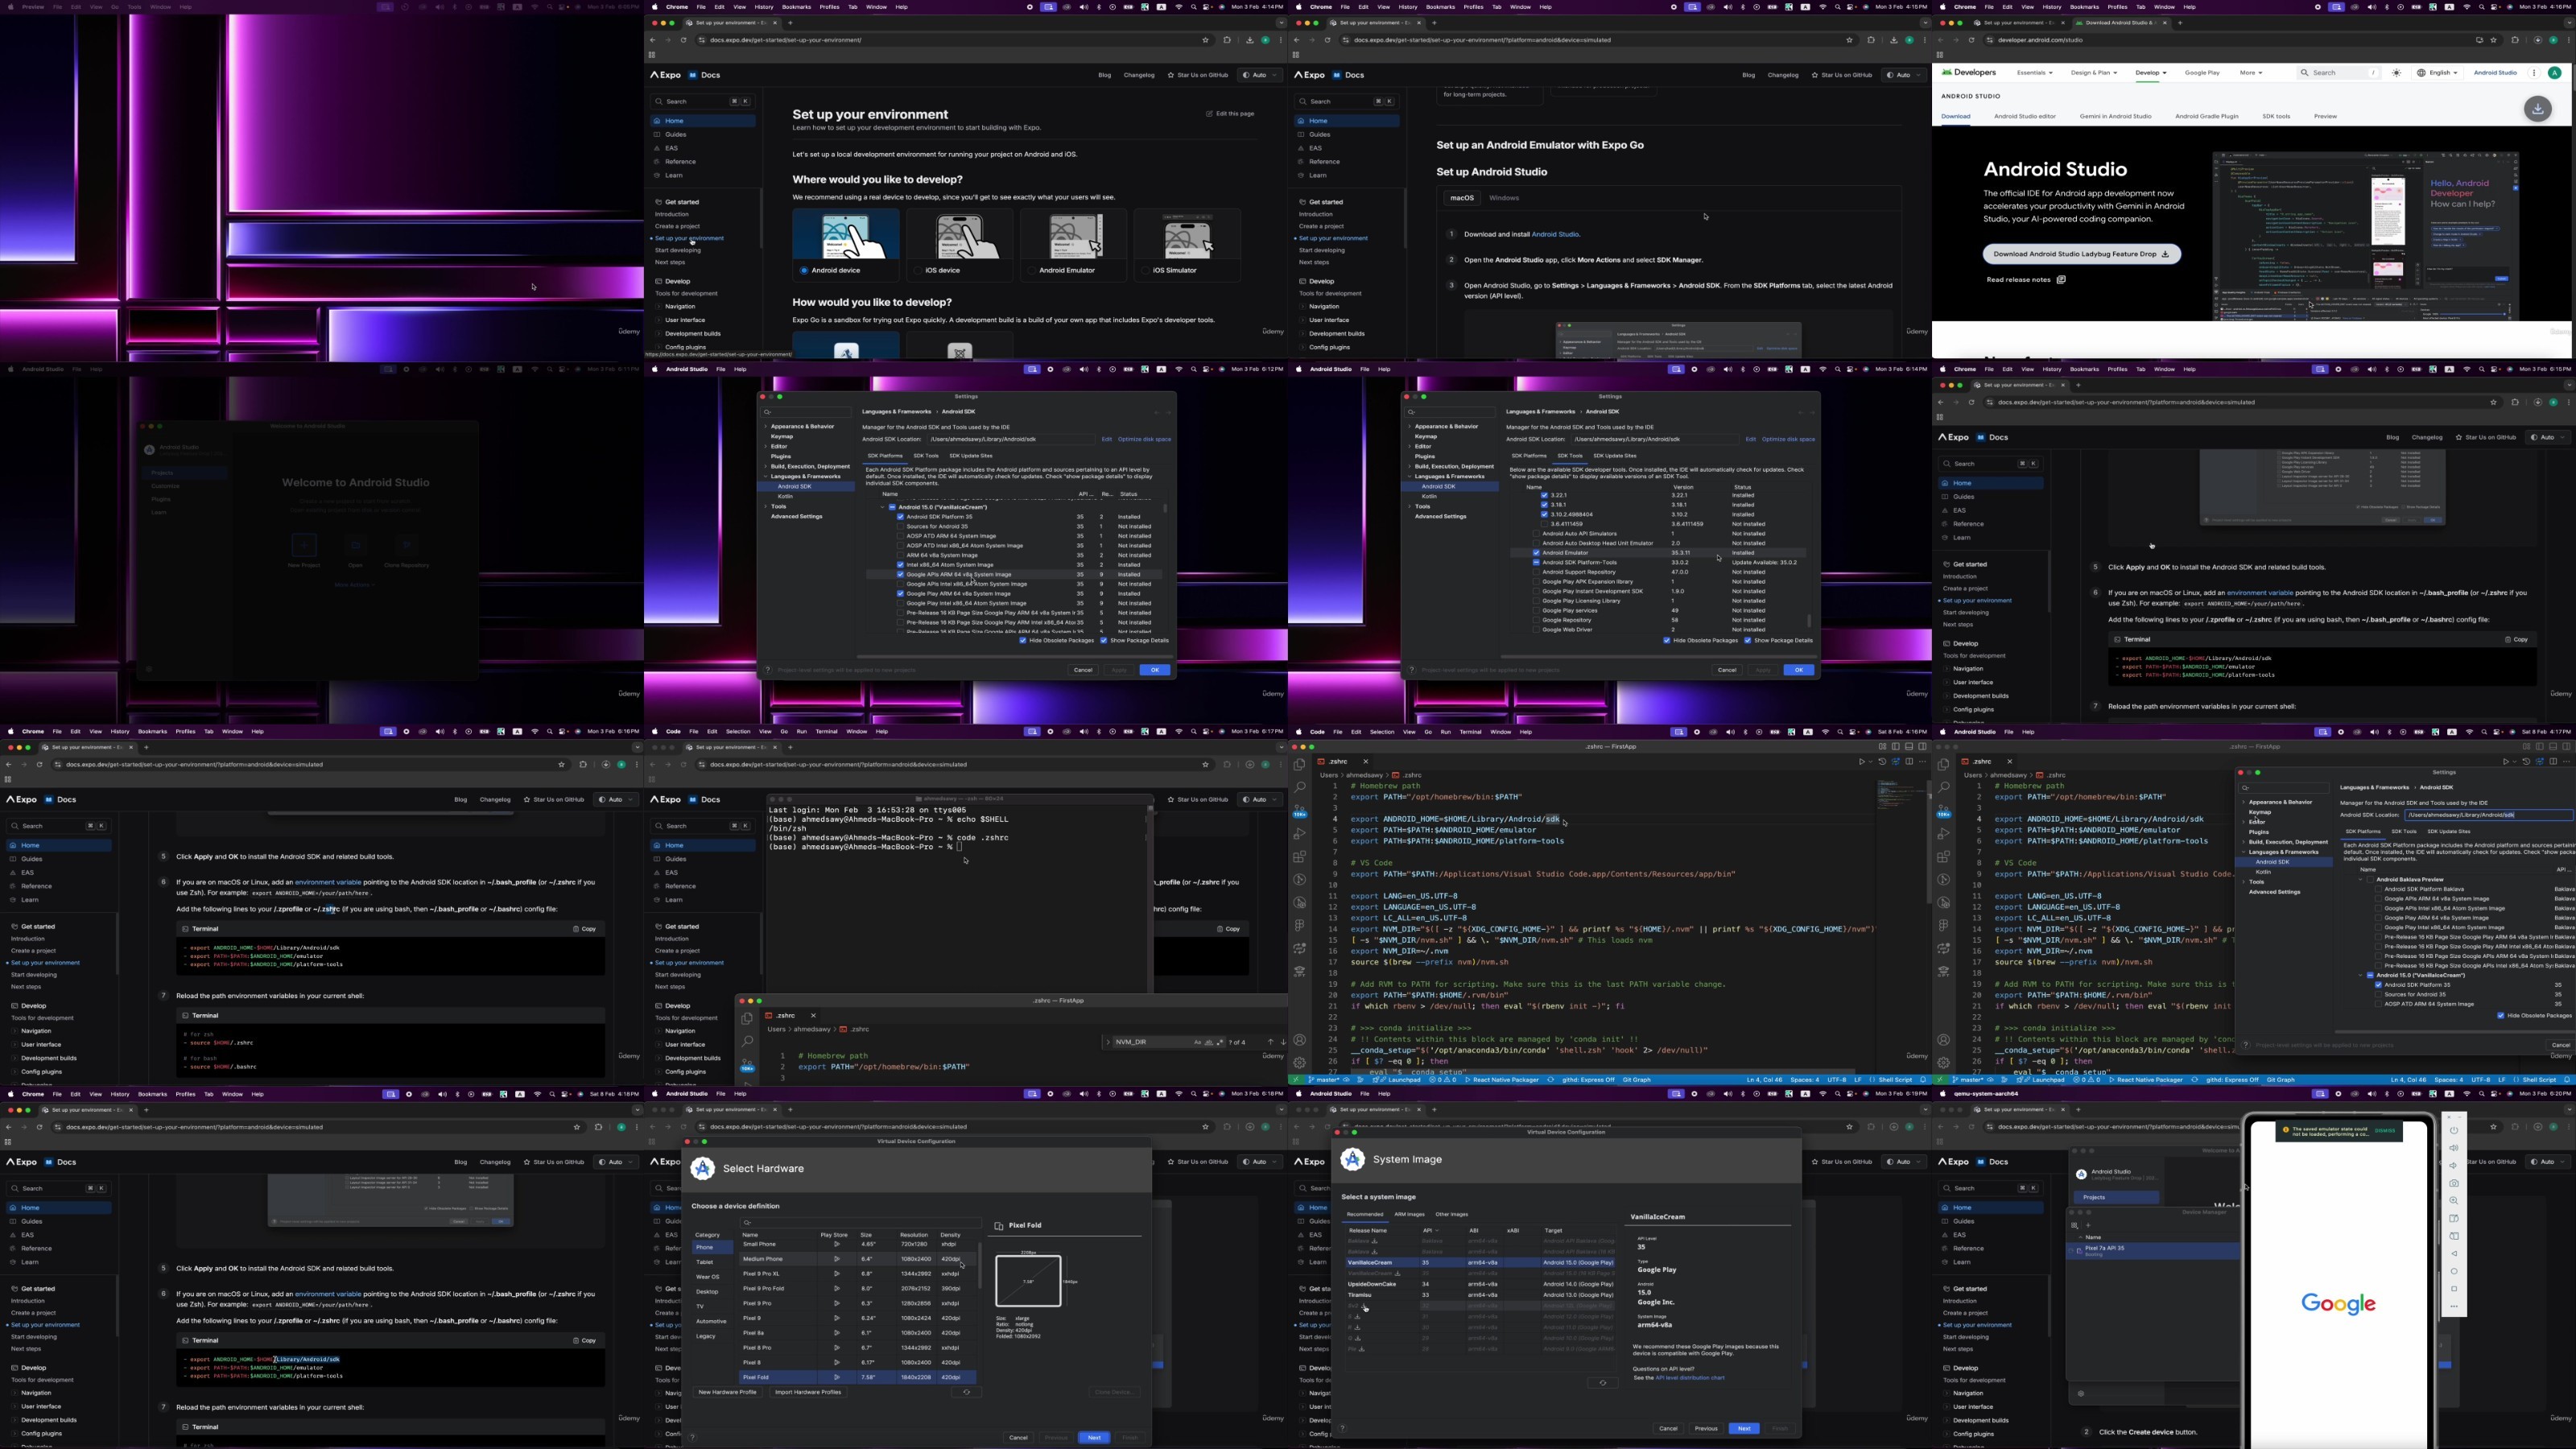Toggle theme with sun icon on Android Developers
The width and height of the screenshot is (2576, 1449).
tap(2397, 73)
